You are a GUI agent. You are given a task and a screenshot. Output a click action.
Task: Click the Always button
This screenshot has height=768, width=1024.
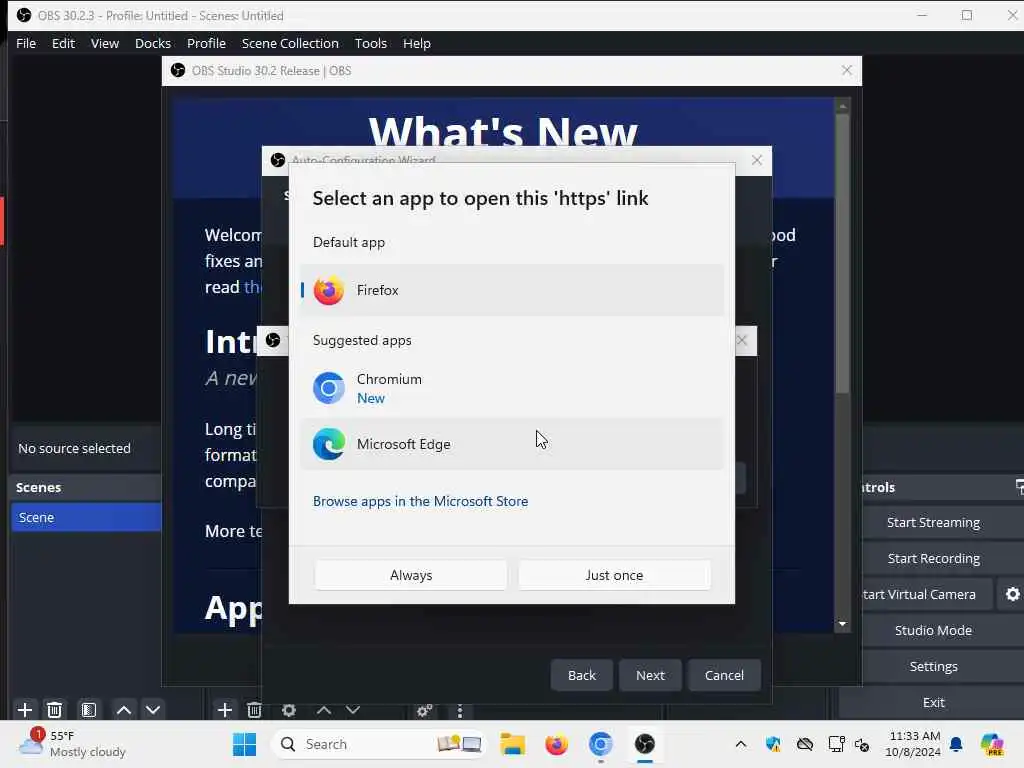tap(411, 575)
